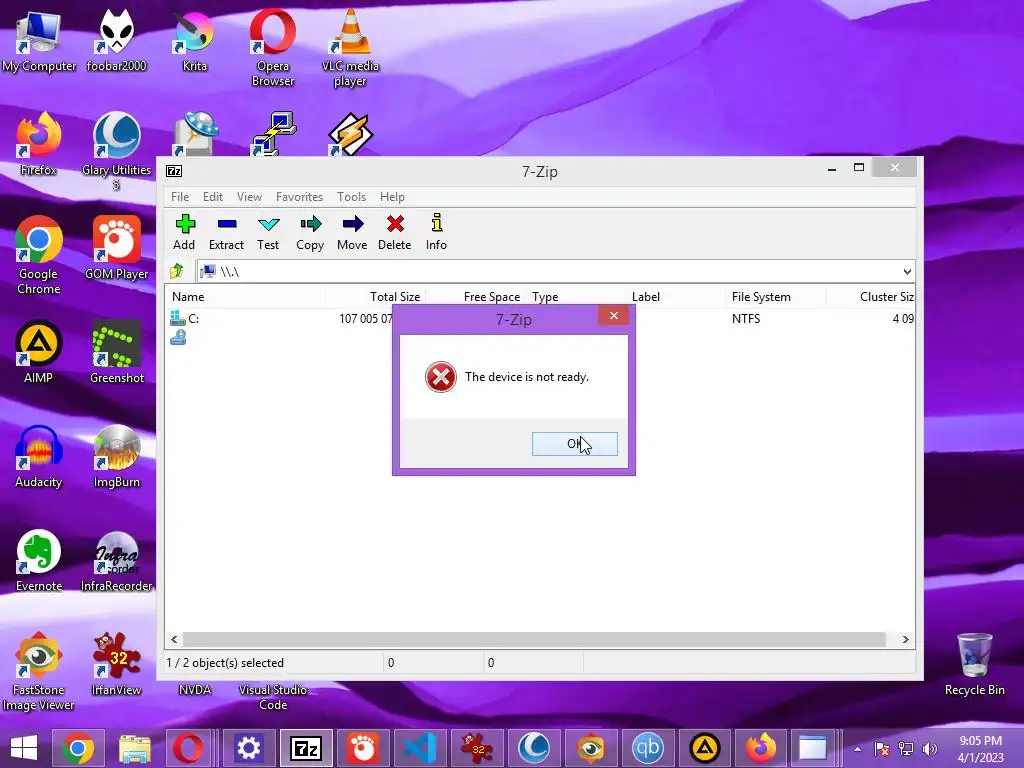Open the Favorites menu
1024x768 pixels.
pyautogui.click(x=299, y=197)
